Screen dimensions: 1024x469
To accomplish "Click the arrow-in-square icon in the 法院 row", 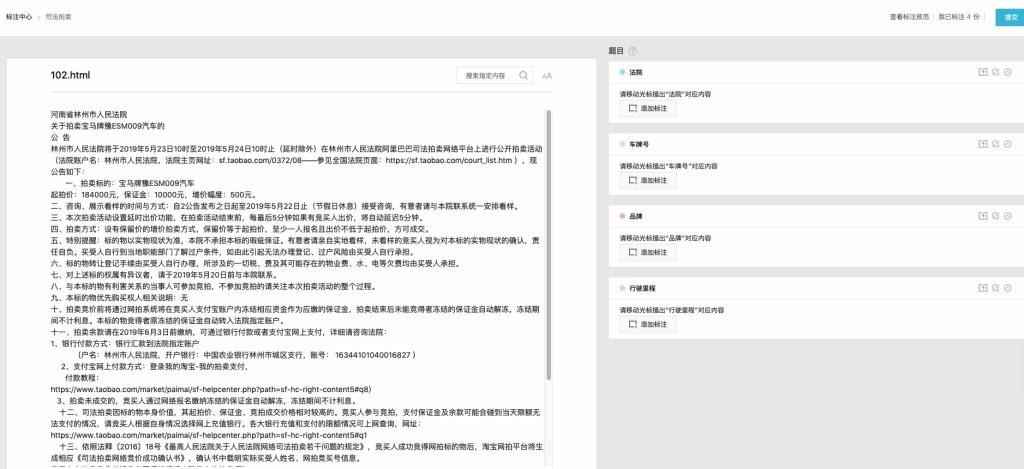I will tap(982, 72).
